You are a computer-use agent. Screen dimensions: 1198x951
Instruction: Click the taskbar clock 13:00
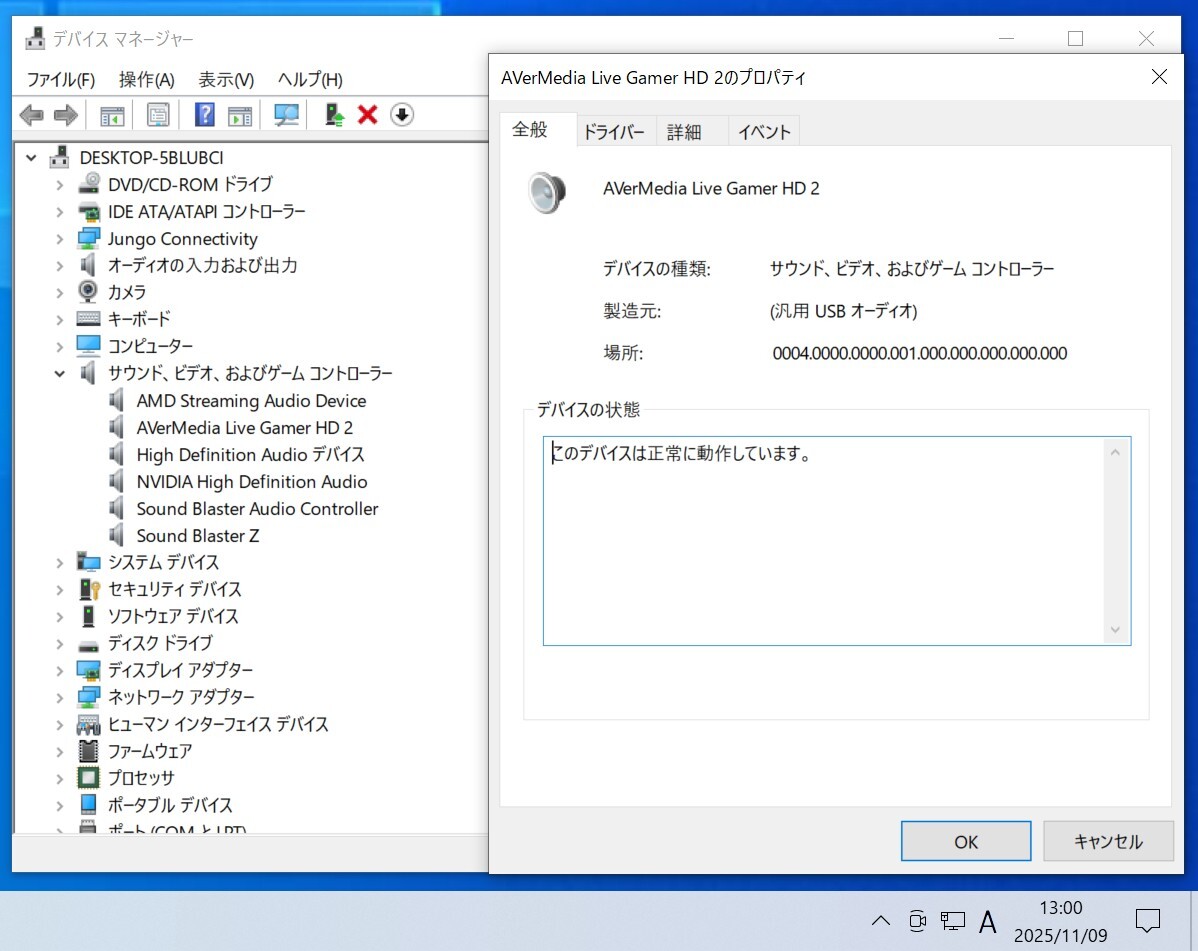[1060, 907]
